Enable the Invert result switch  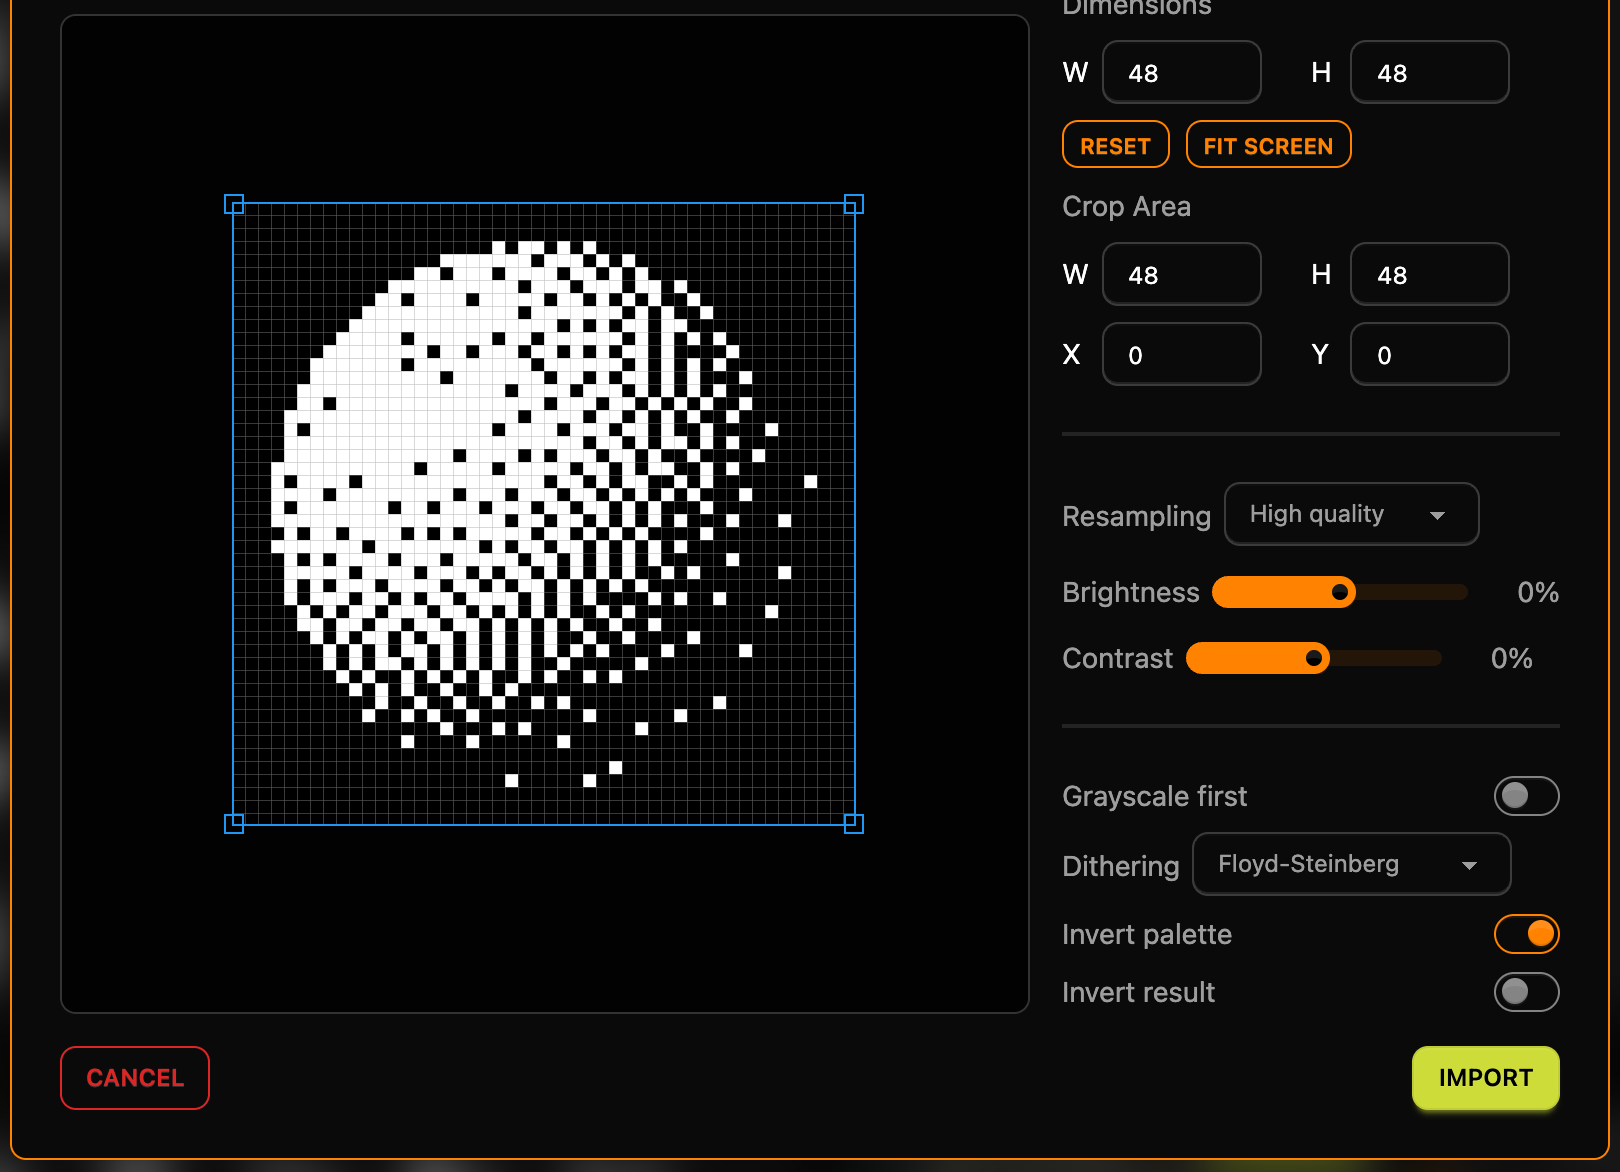(x=1526, y=992)
